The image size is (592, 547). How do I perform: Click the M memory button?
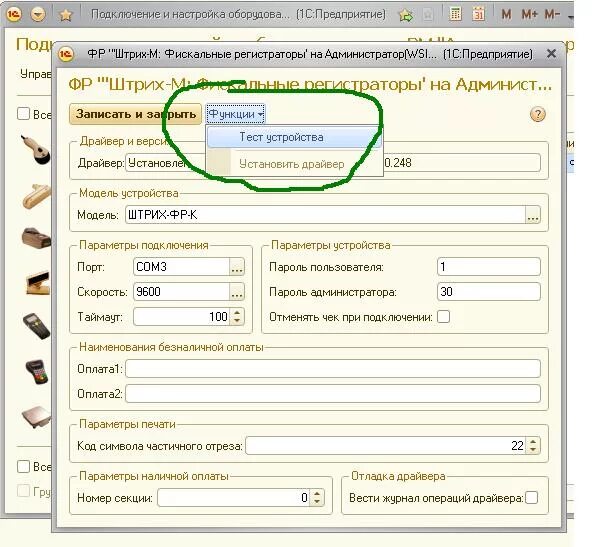click(506, 14)
